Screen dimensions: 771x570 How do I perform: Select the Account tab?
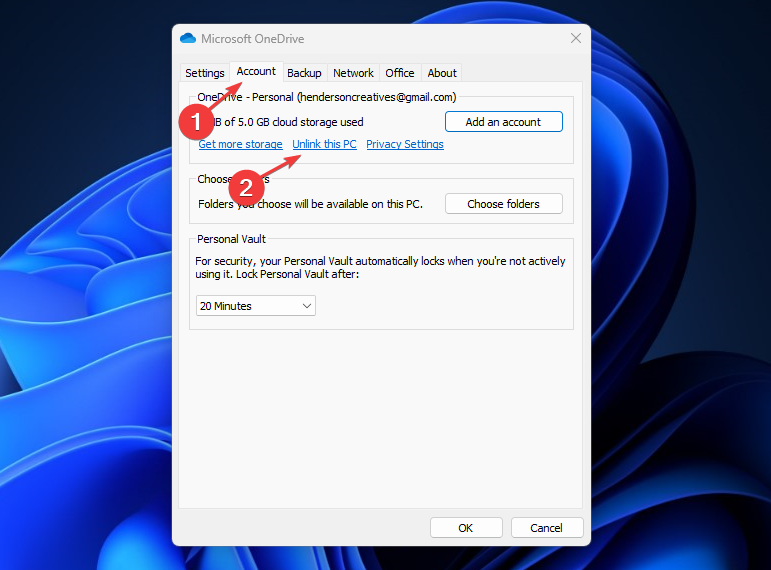tap(256, 71)
